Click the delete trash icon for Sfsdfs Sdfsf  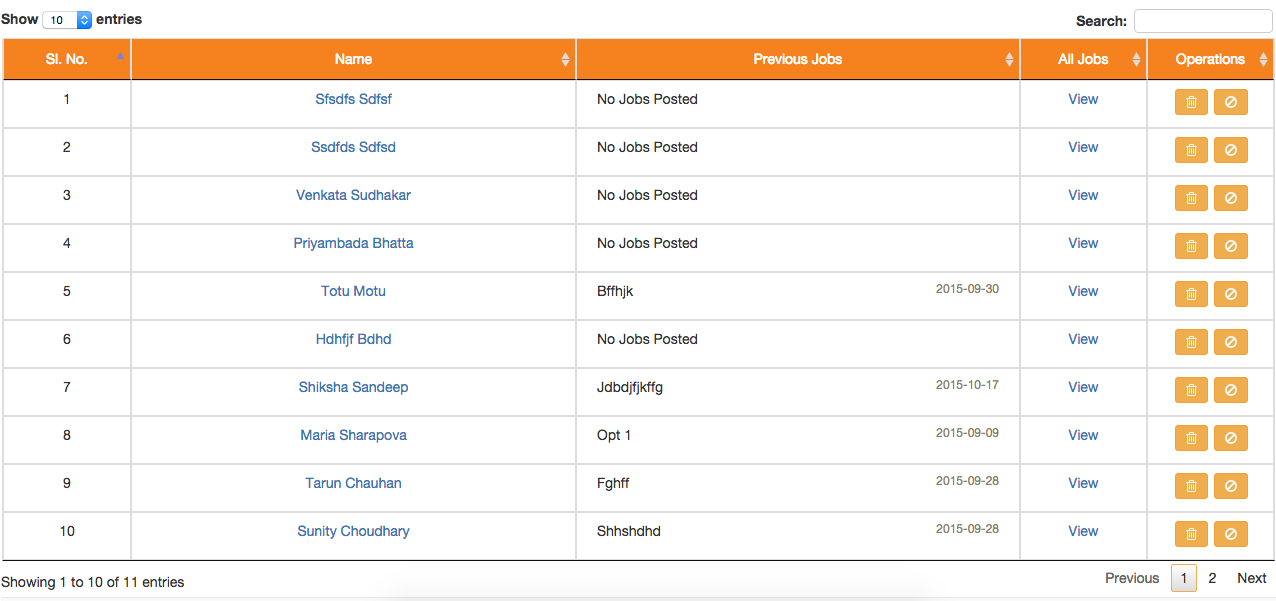pyautogui.click(x=1191, y=102)
